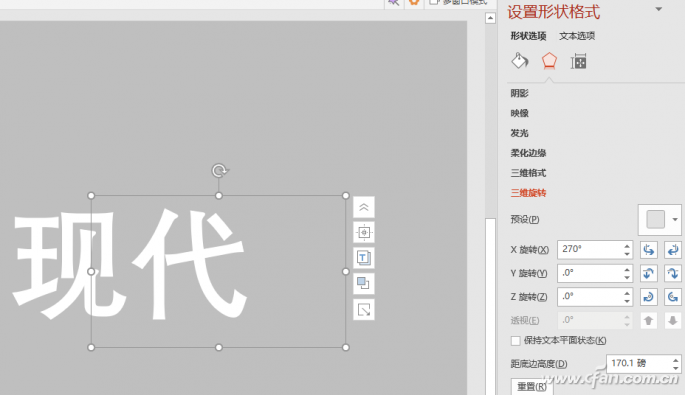Image resolution: width=685 pixels, height=395 pixels.
Task: Click the white 现代 text on slide
Action: (x=130, y=263)
